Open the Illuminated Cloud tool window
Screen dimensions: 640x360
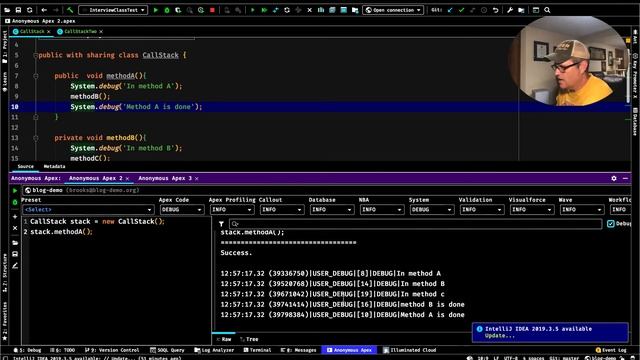pyautogui.click(x=410, y=350)
